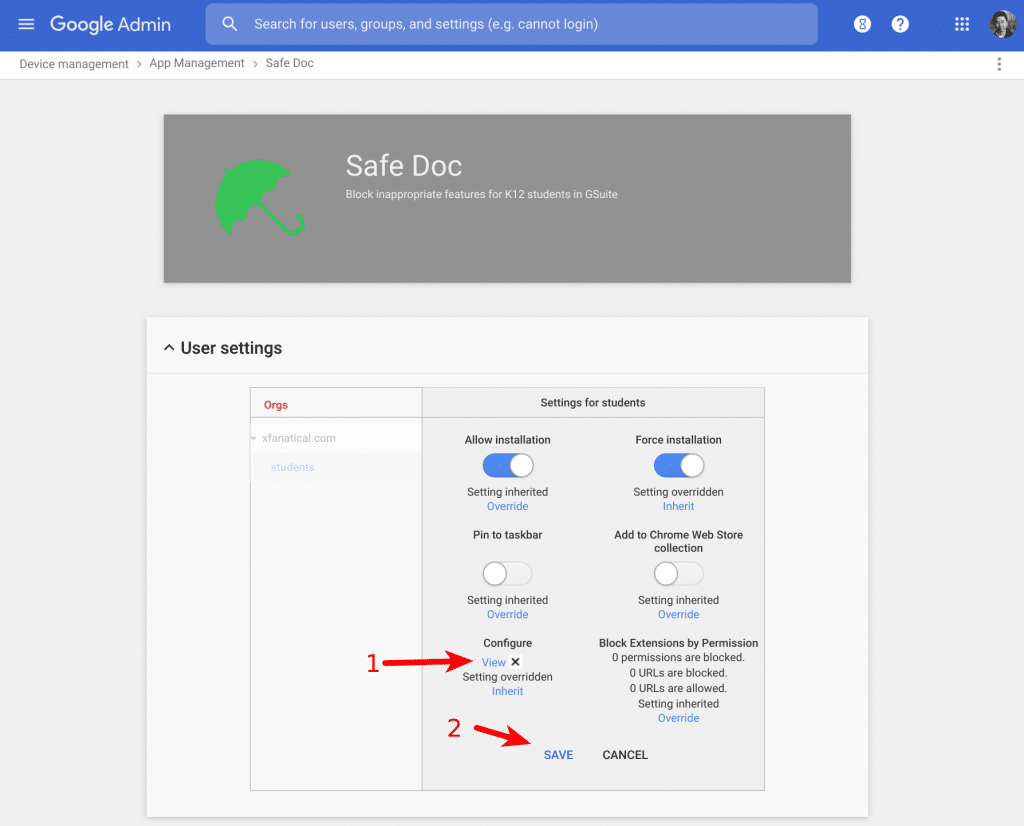The image size is (1024, 826).
Task: Toggle the Allow installation switch
Action: 507,466
